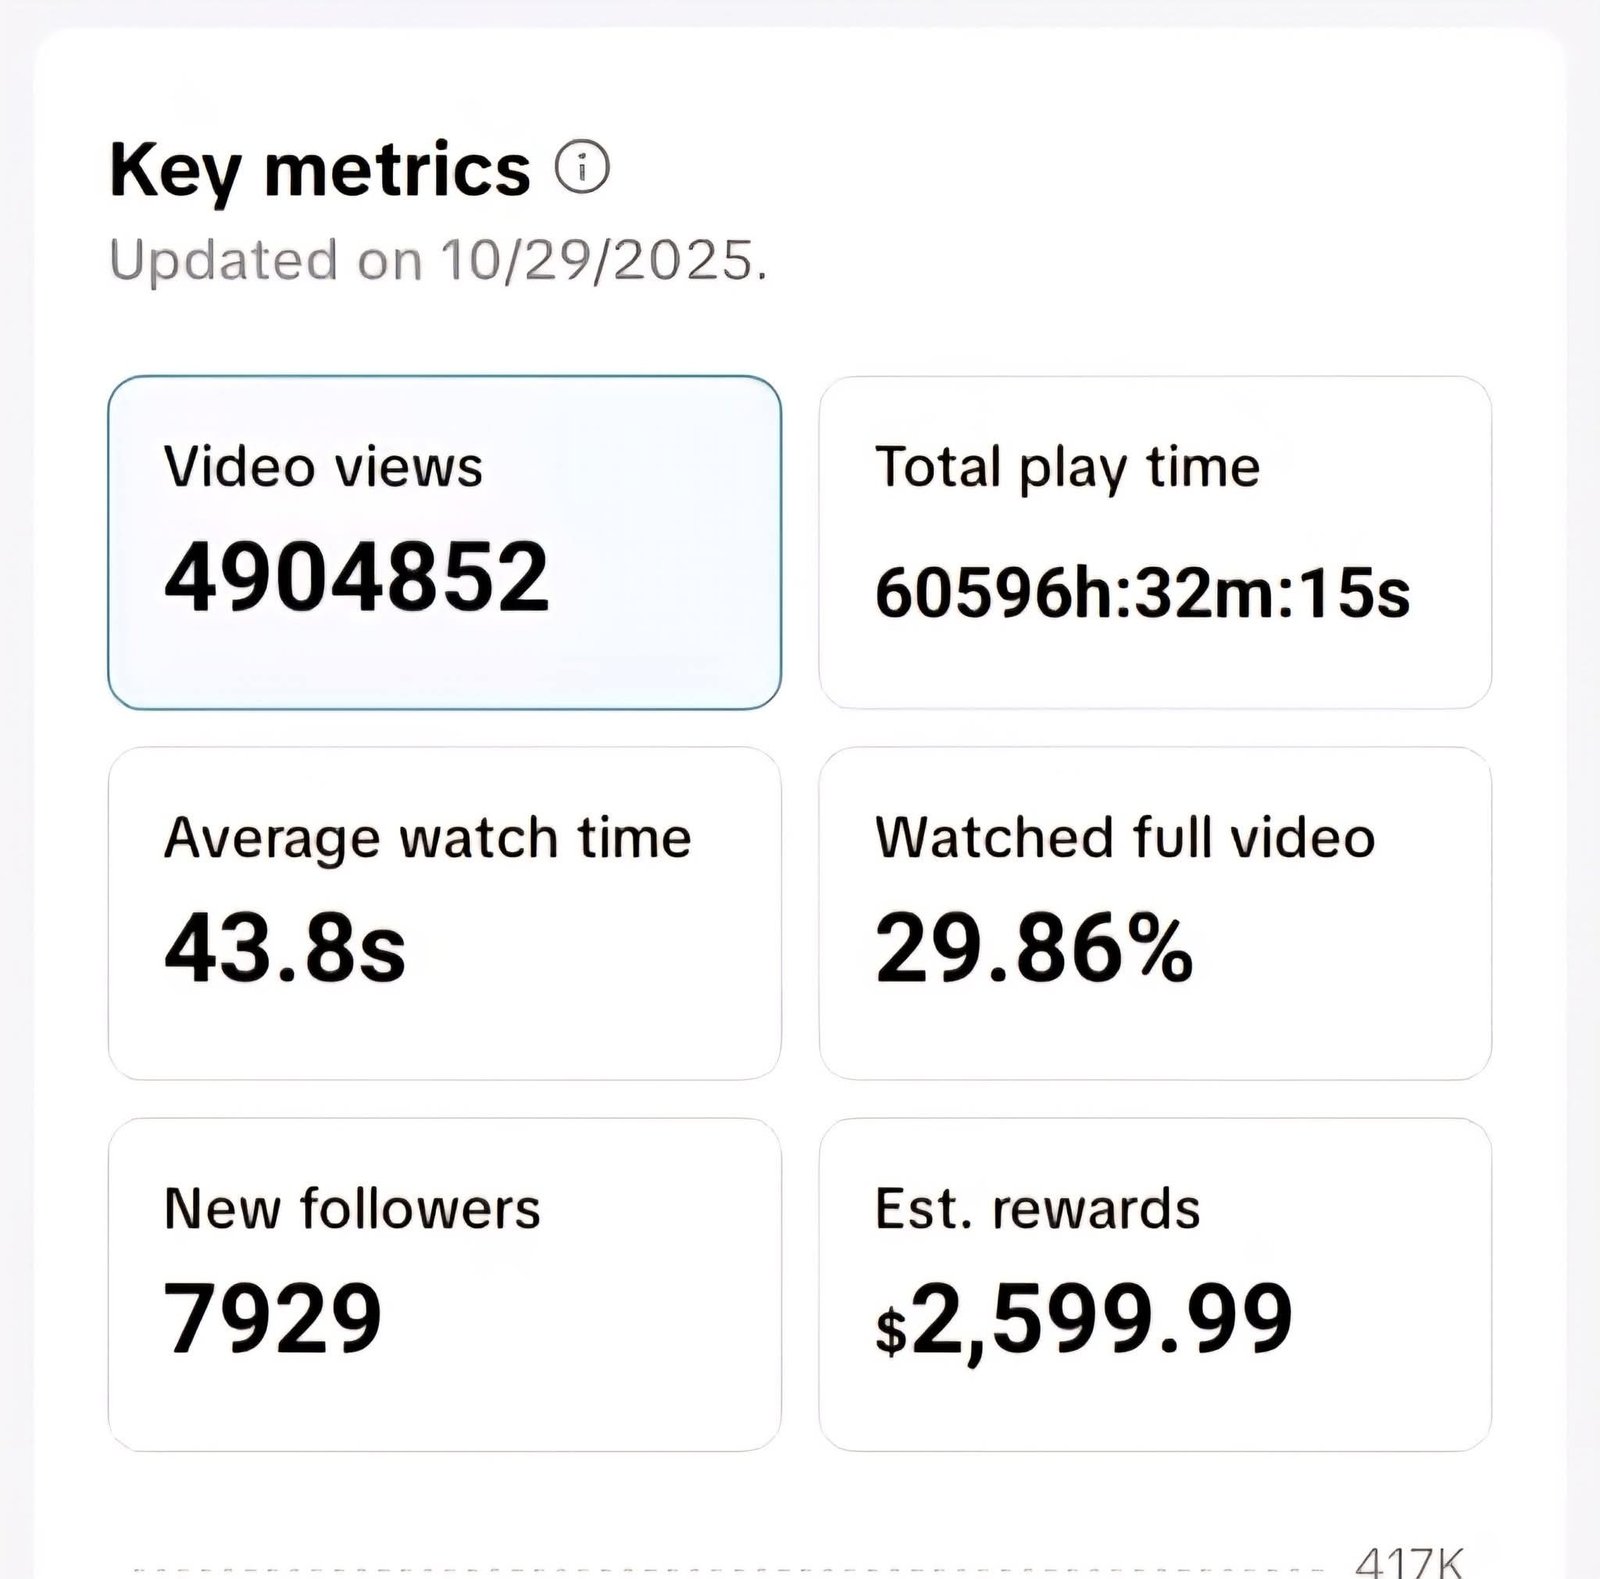The image size is (1600, 1579).
Task: Click the dotted baseline of the chart
Action: [x=700, y=1562]
